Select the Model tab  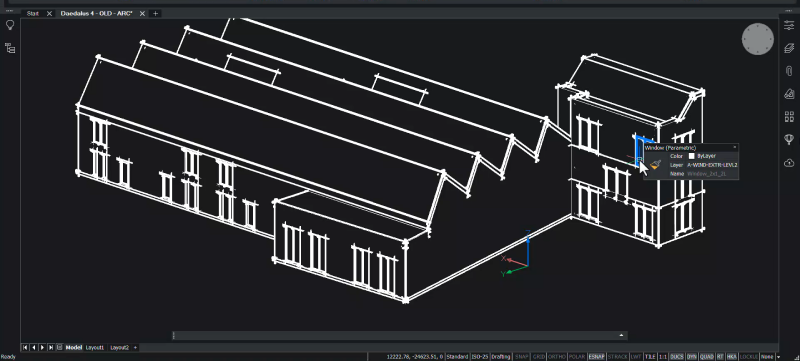click(74, 347)
